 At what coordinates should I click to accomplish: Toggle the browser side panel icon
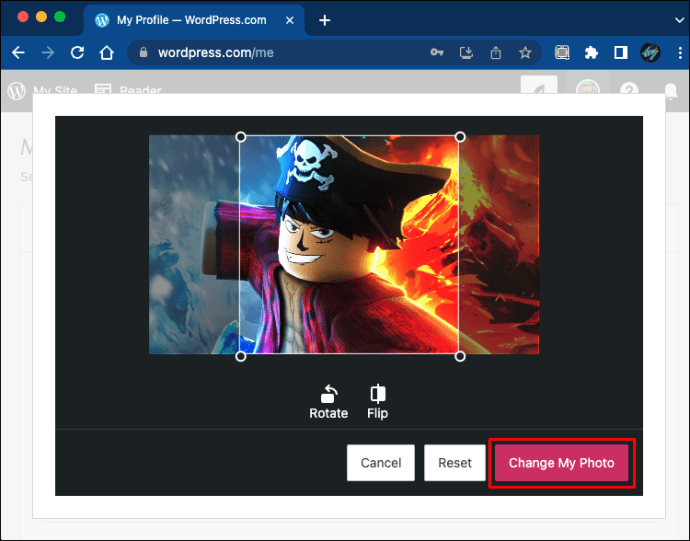[x=620, y=53]
